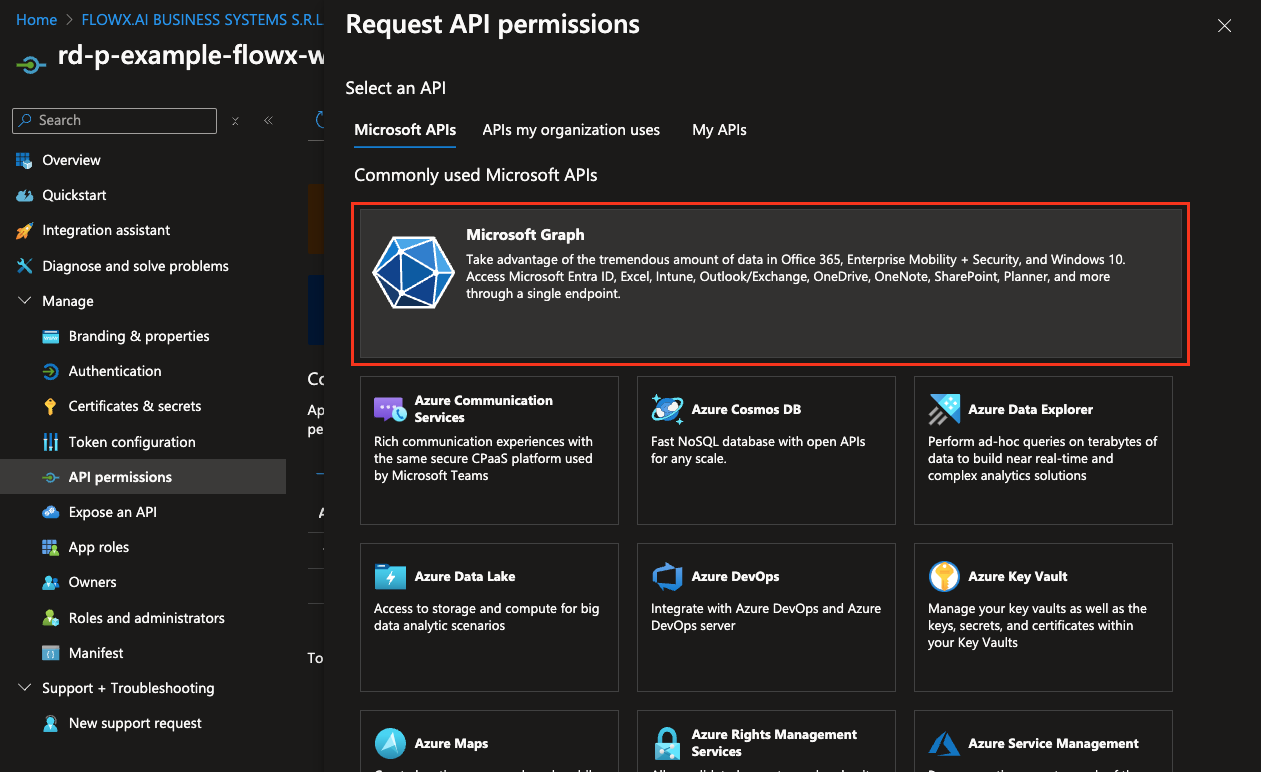Clear the sidebar search with the X

point(235,120)
